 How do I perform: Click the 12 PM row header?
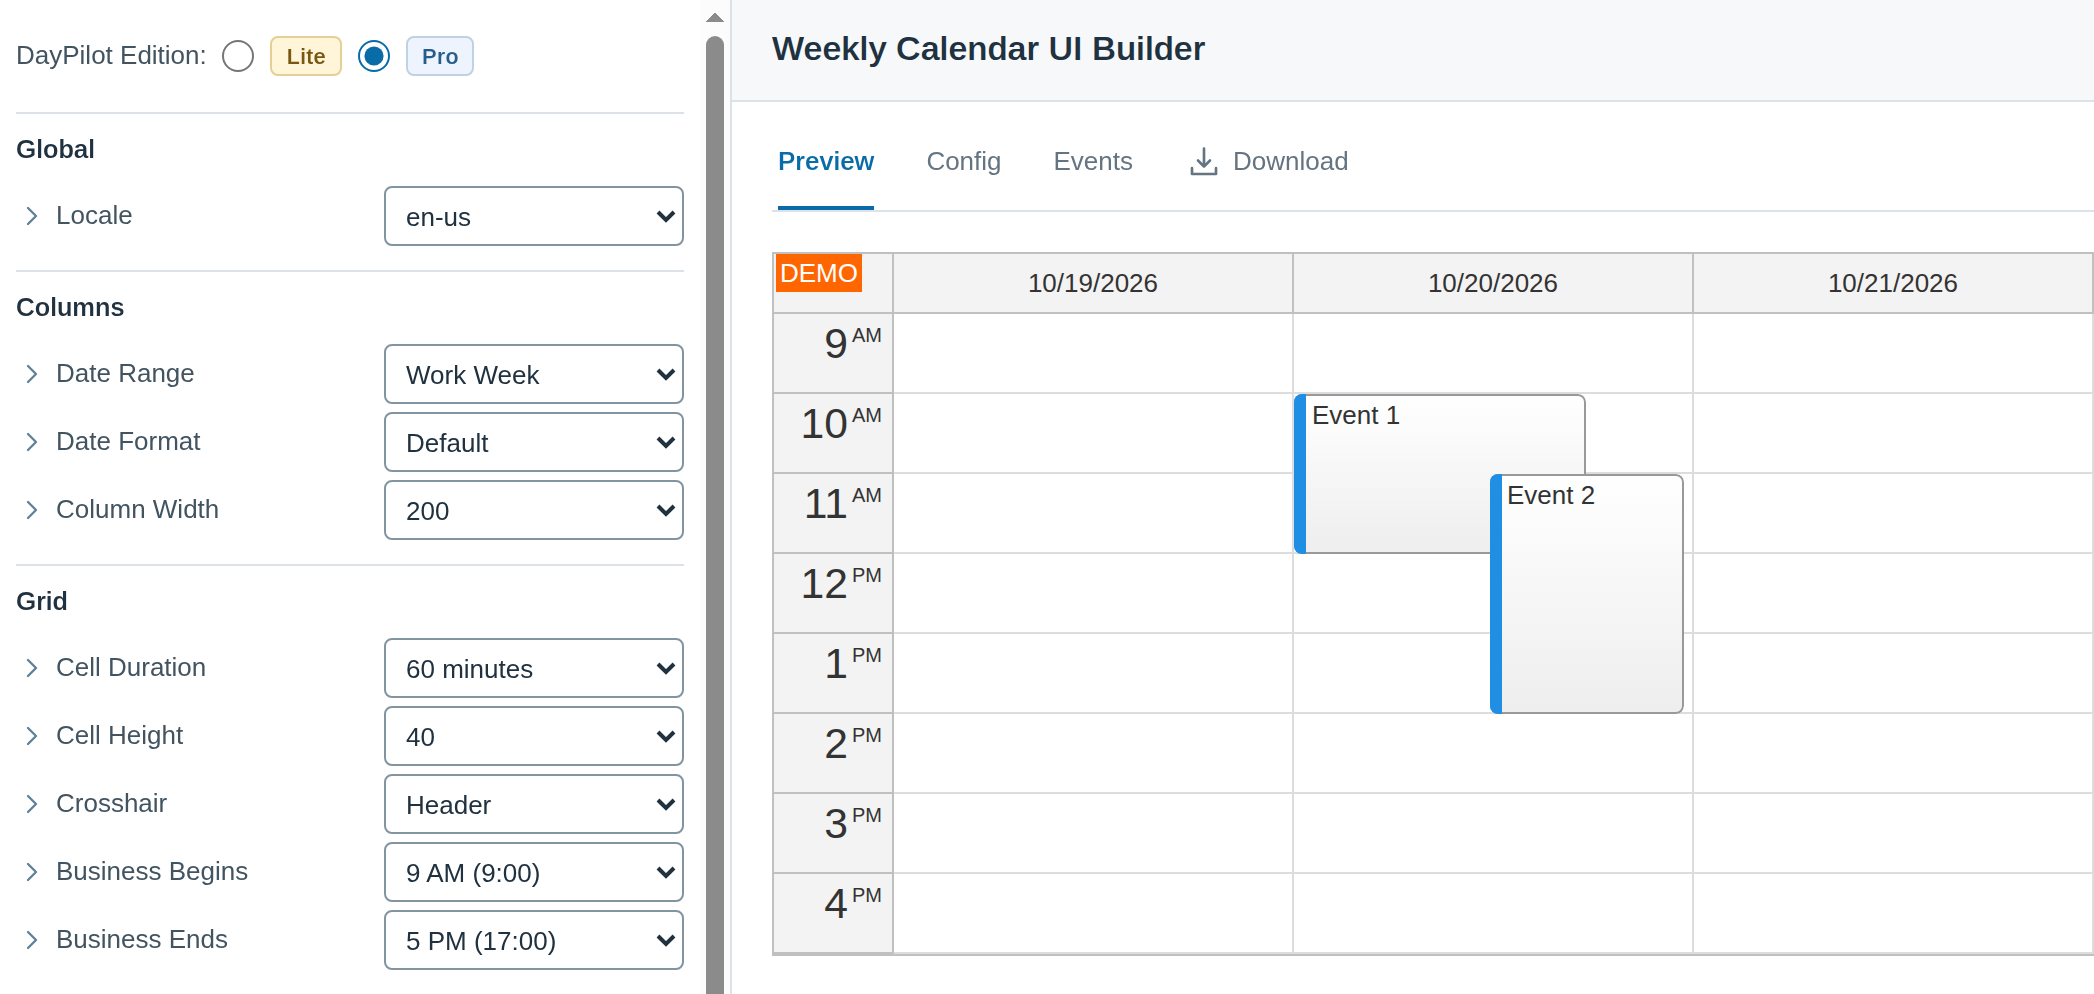[x=833, y=593]
